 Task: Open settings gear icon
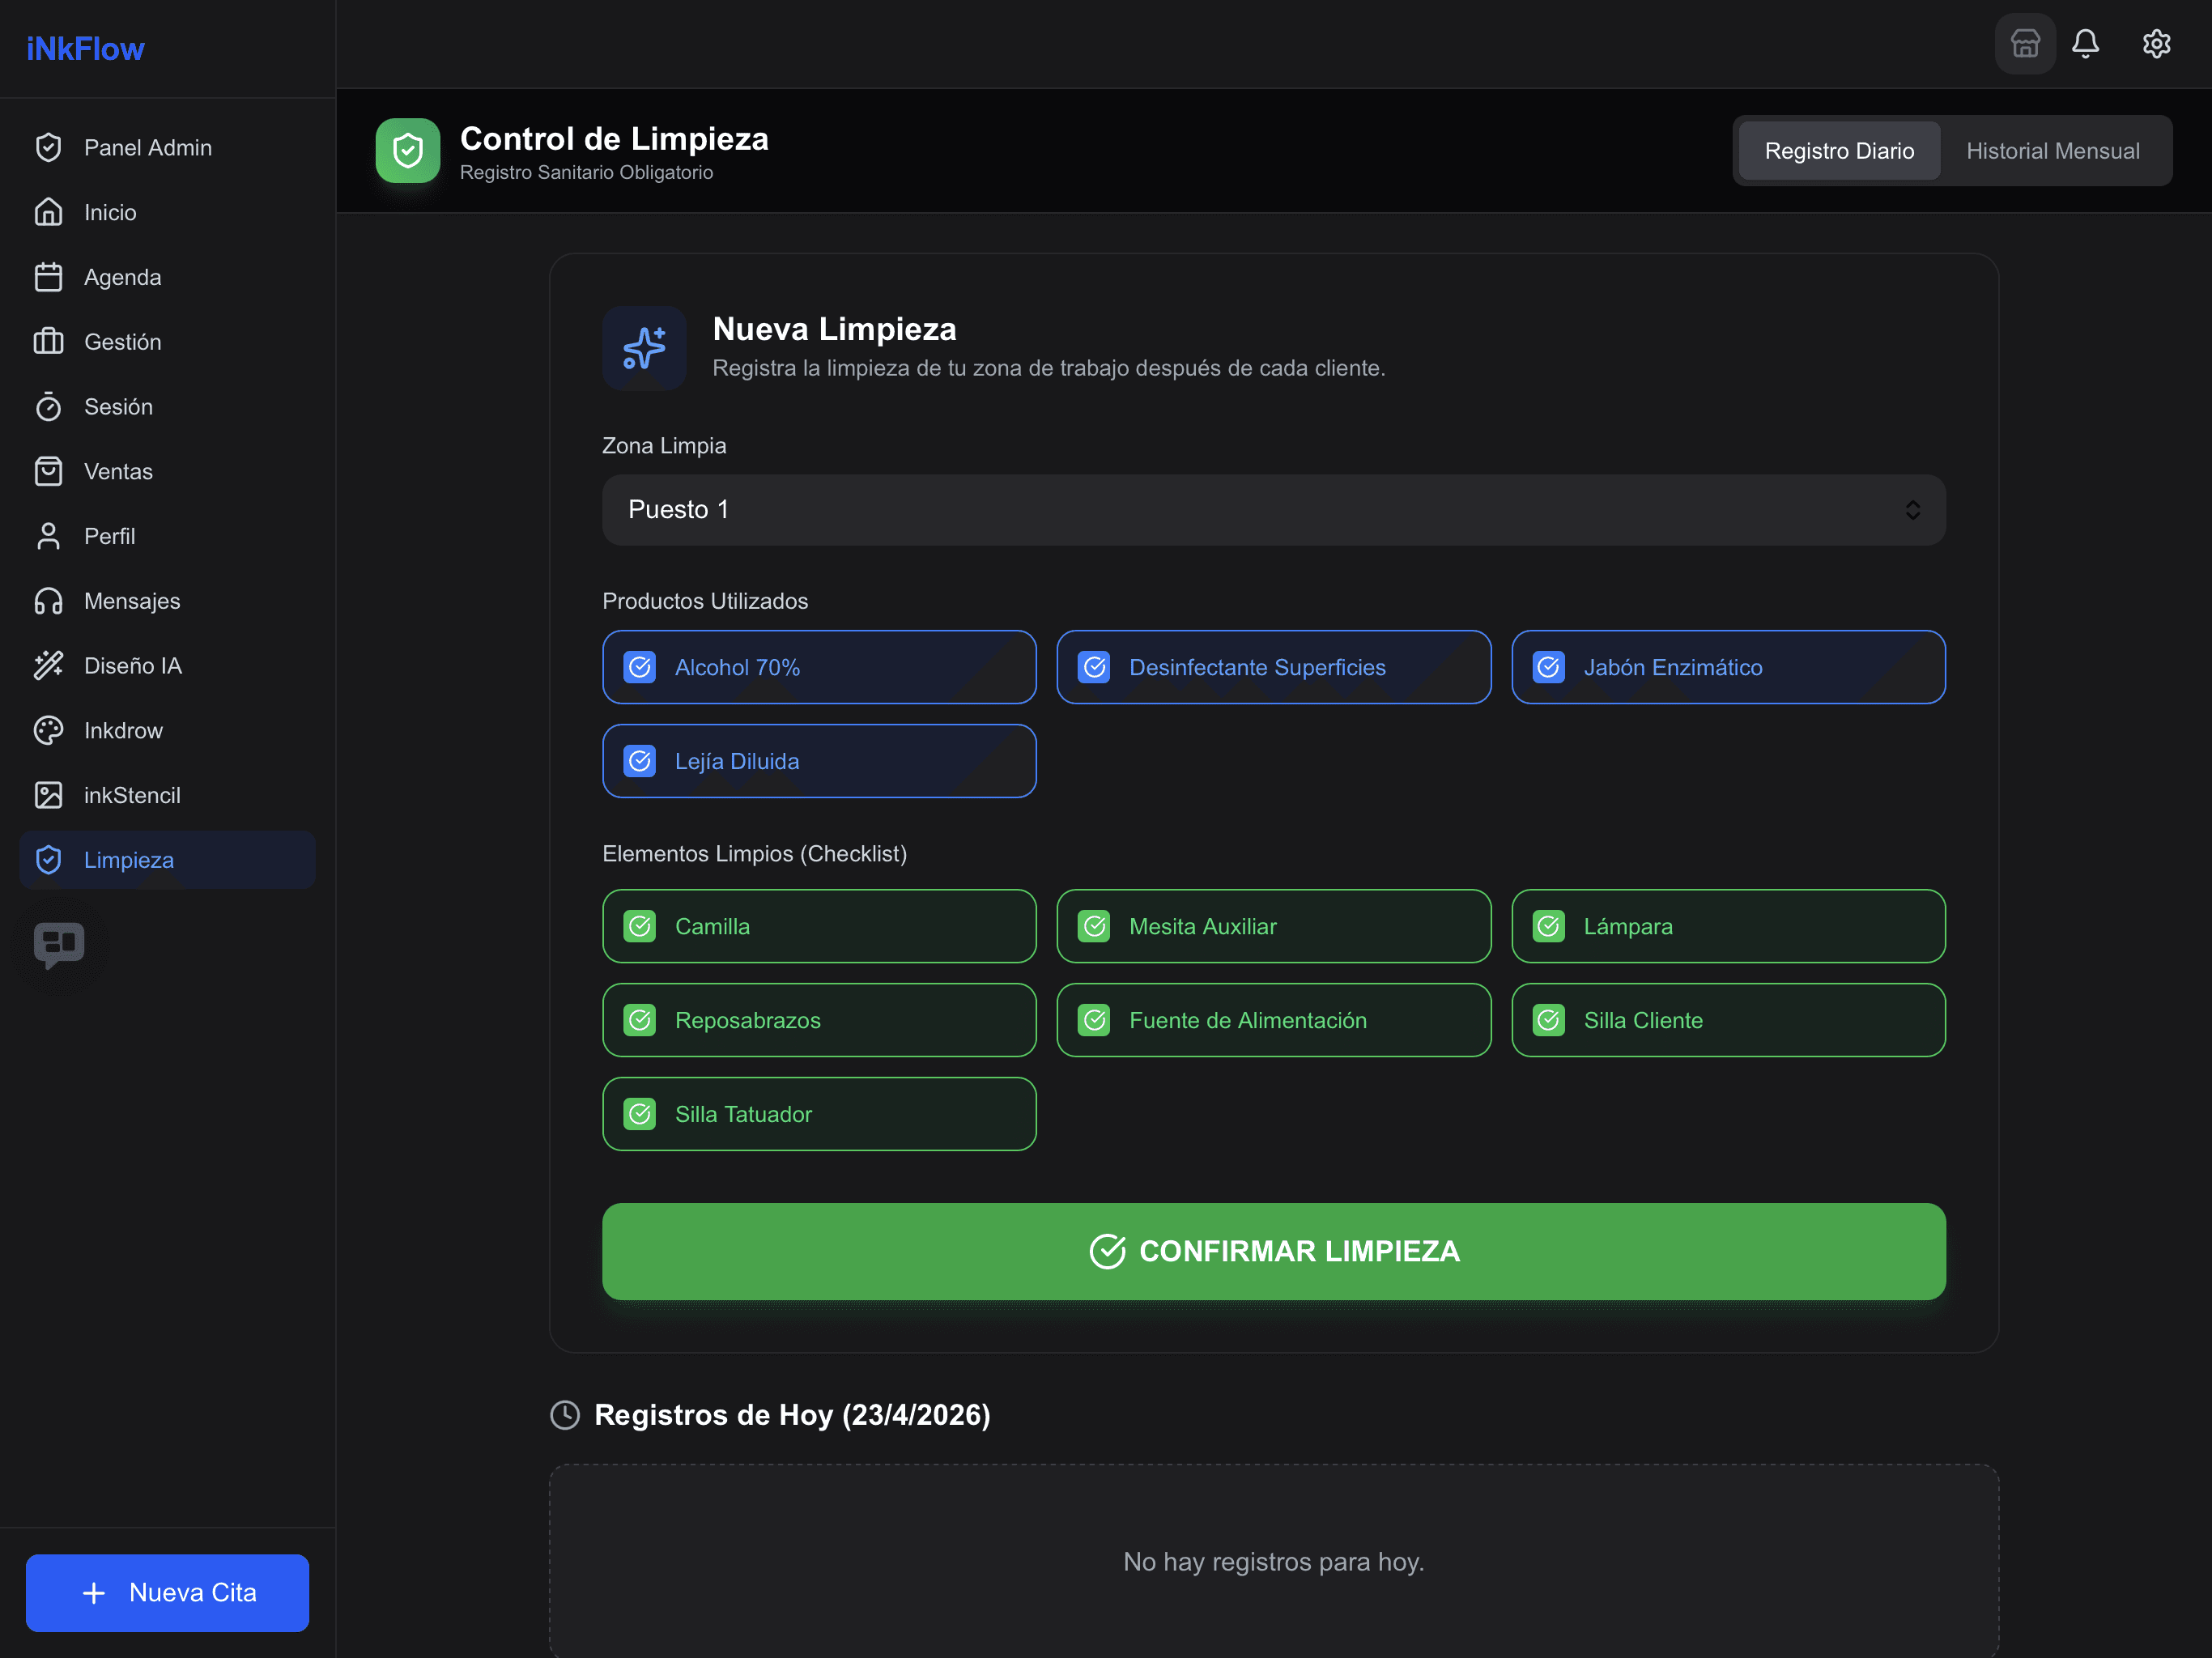pyautogui.click(x=2156, y=44)
